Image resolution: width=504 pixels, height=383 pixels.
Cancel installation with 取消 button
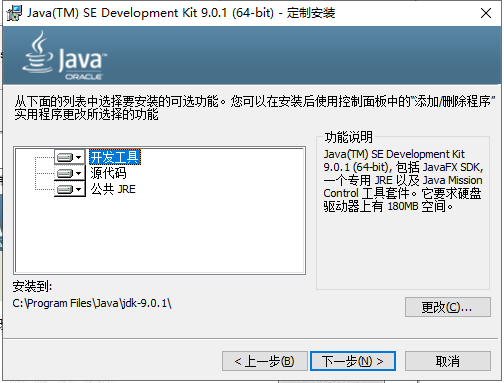448,361
